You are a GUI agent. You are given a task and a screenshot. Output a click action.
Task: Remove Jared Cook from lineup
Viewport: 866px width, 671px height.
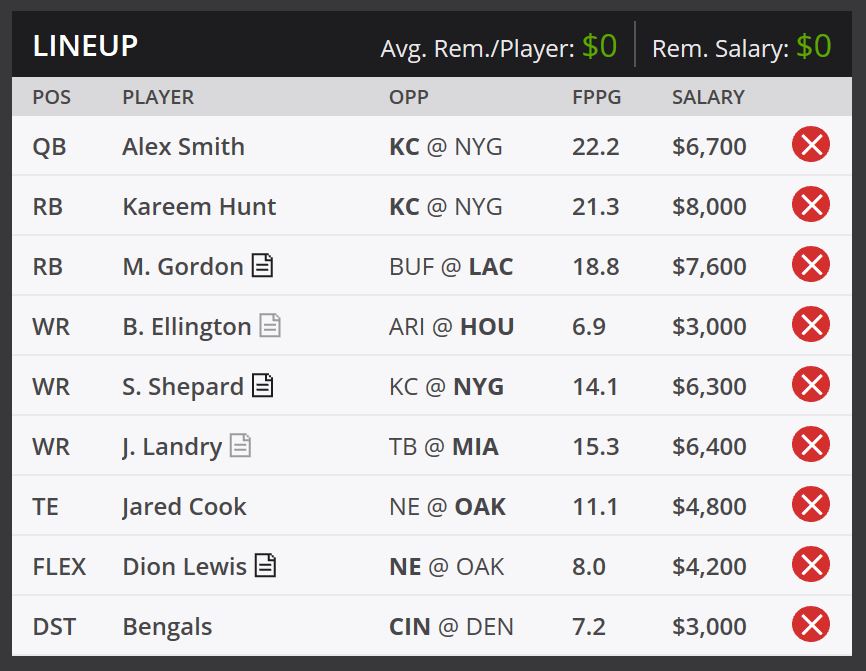tap(811, 504)
